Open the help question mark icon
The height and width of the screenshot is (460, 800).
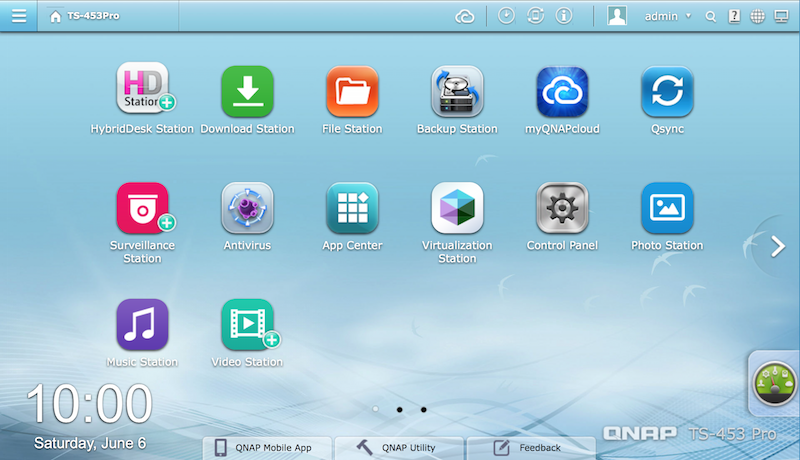[x=734, y=16]
